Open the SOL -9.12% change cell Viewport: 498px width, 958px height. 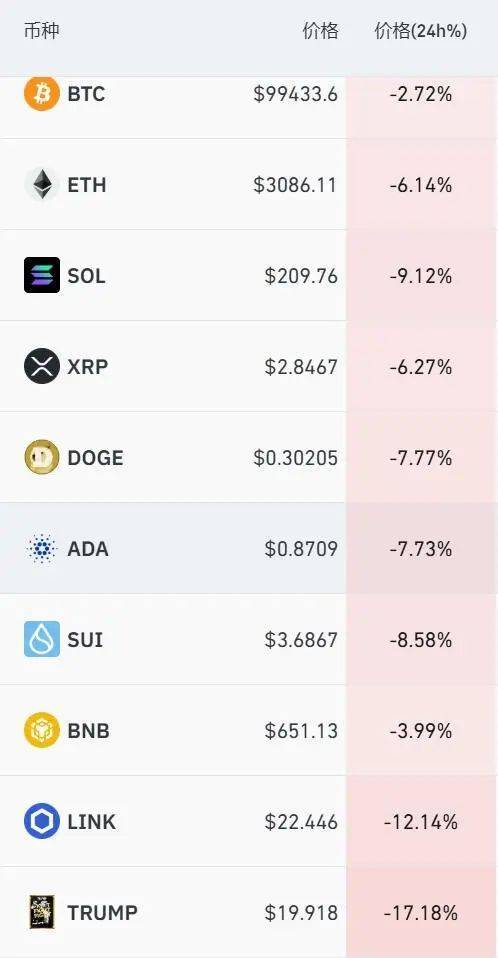point(421,276)
